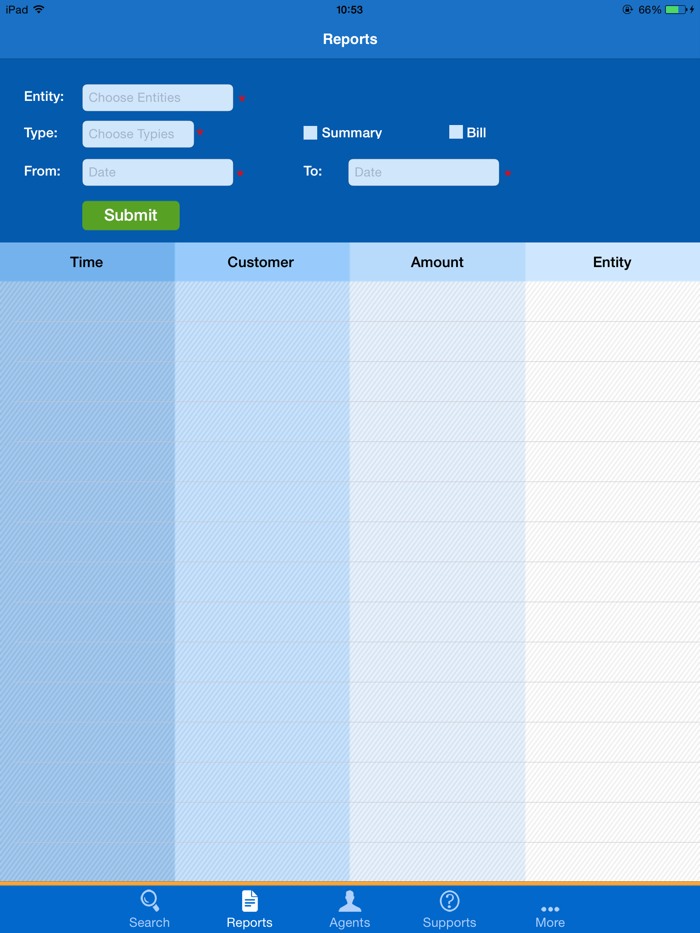
Task: Tap the 66% battery percentage text
Action: [649, 10]
